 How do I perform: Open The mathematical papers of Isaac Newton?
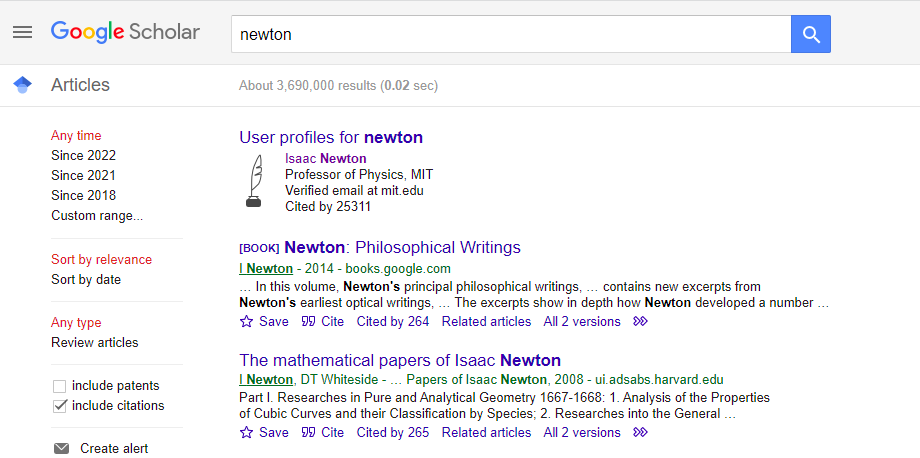click(400, 359)
